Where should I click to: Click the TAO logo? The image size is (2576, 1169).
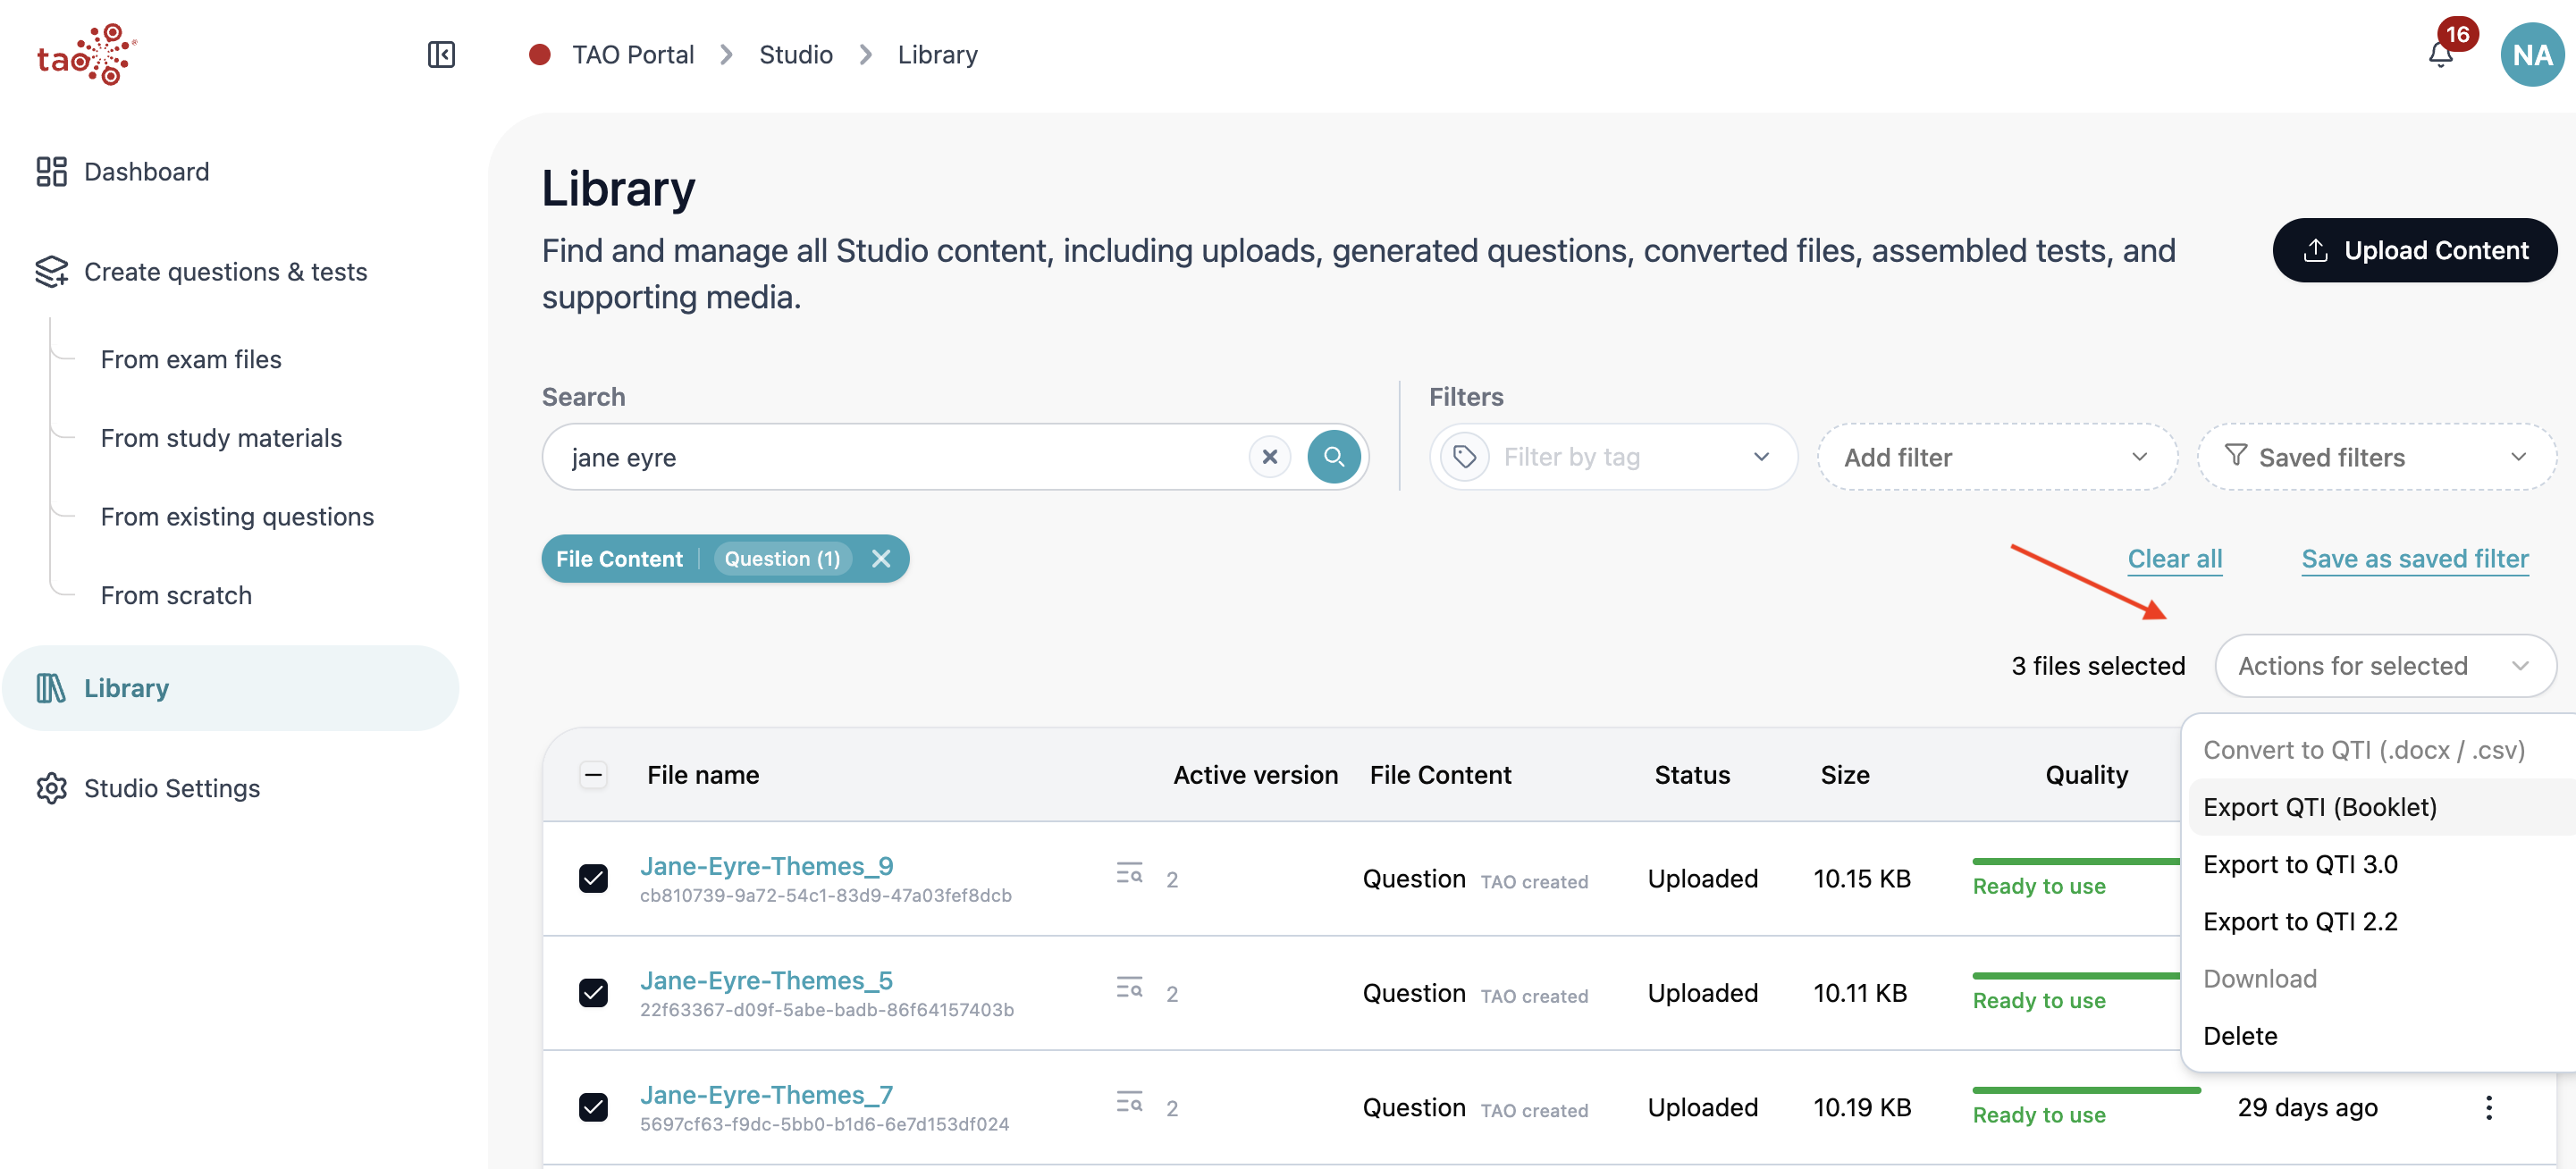click(x=86, y=54)
